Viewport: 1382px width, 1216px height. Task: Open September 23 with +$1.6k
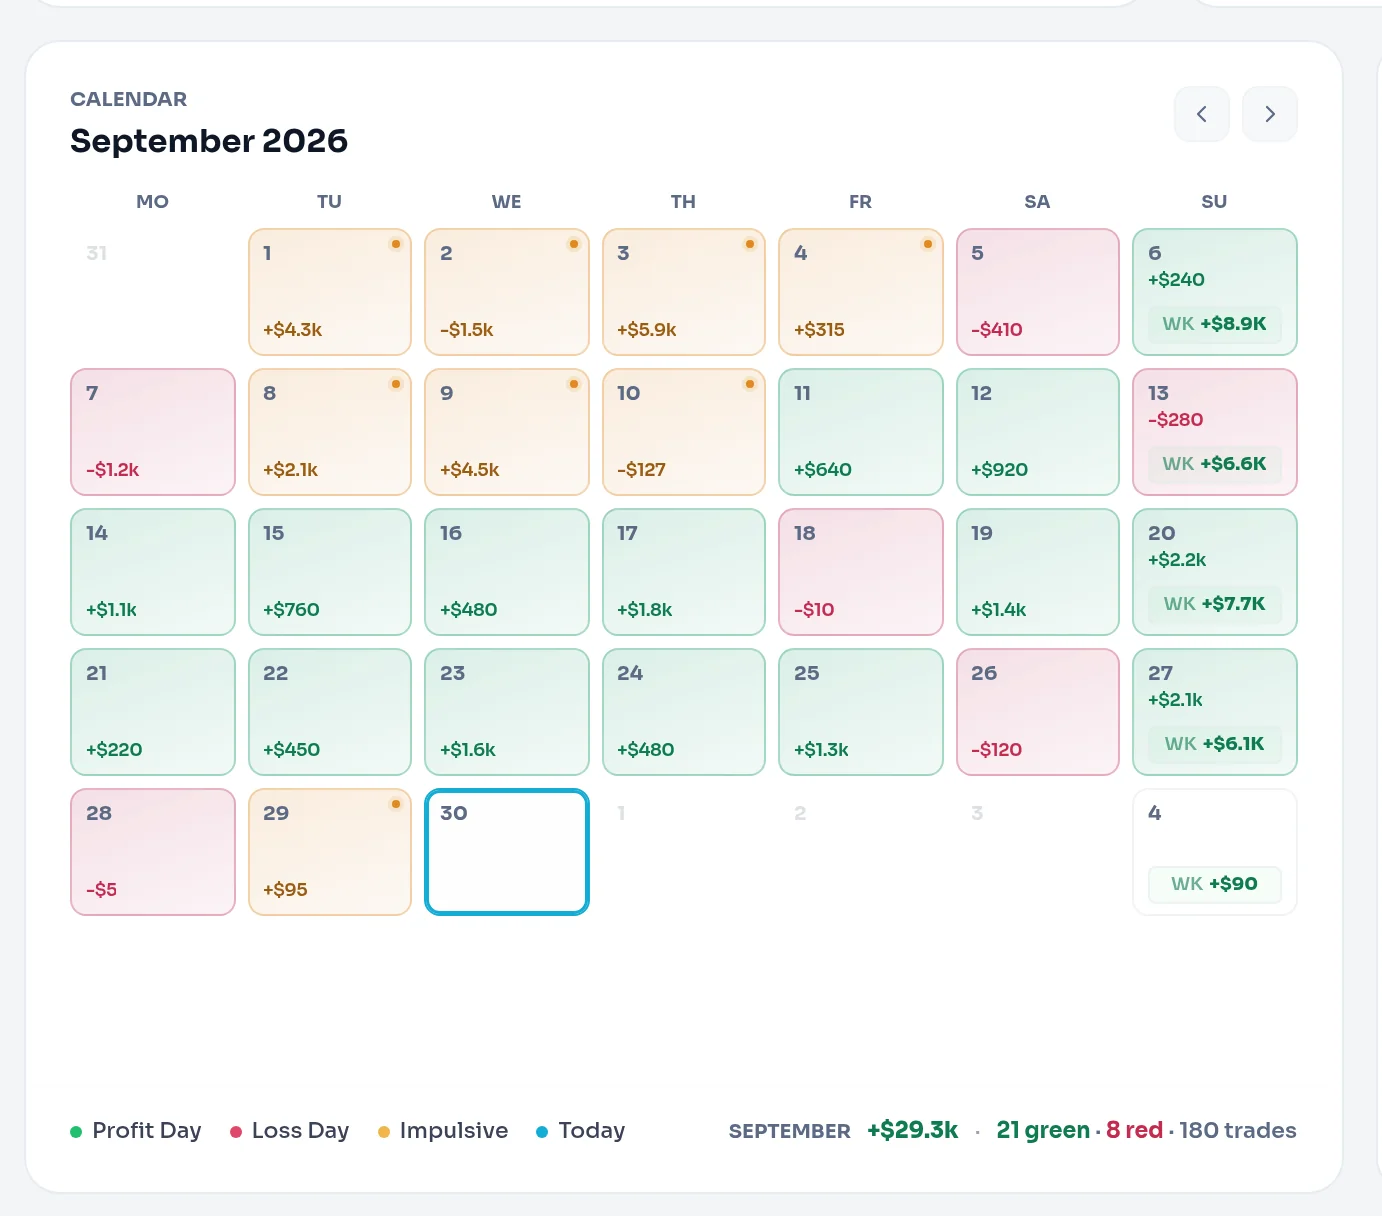pyautogui.click(x=507, y=712)
